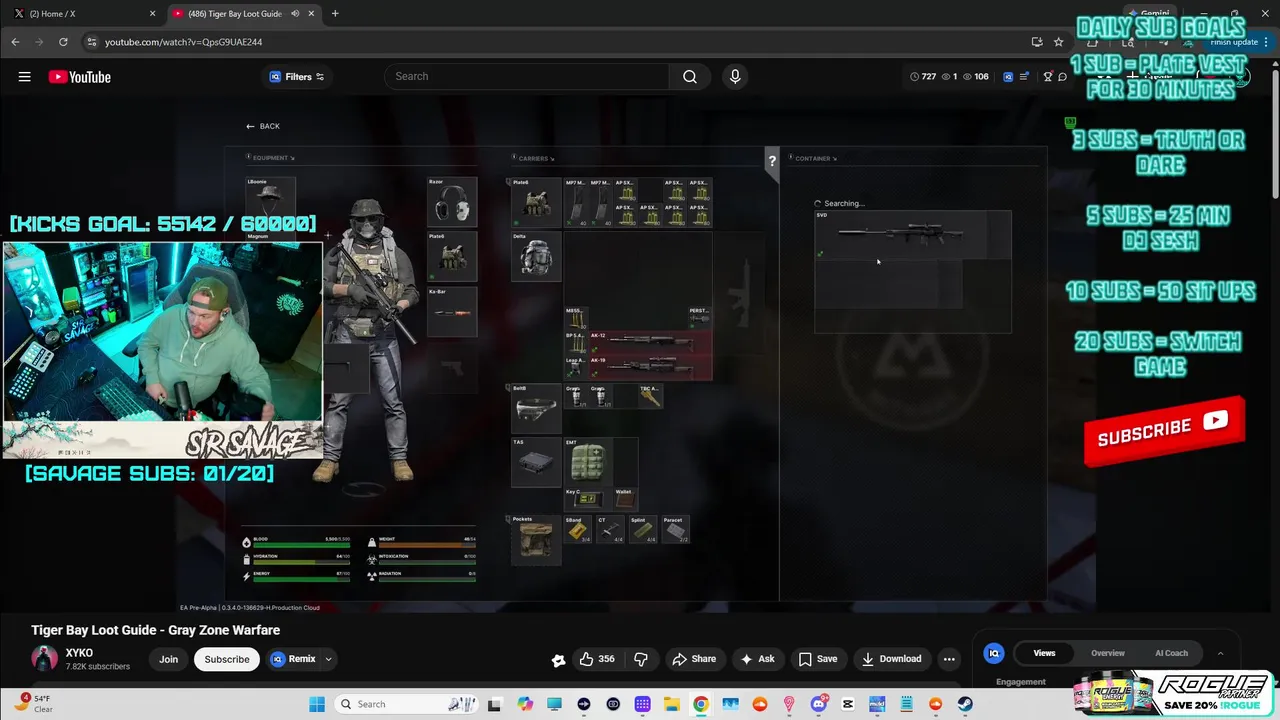Screen dimensions: 1280x720
Task: Mute the Tiger Bay Loot Guide tab
Action: coord(295,13)
